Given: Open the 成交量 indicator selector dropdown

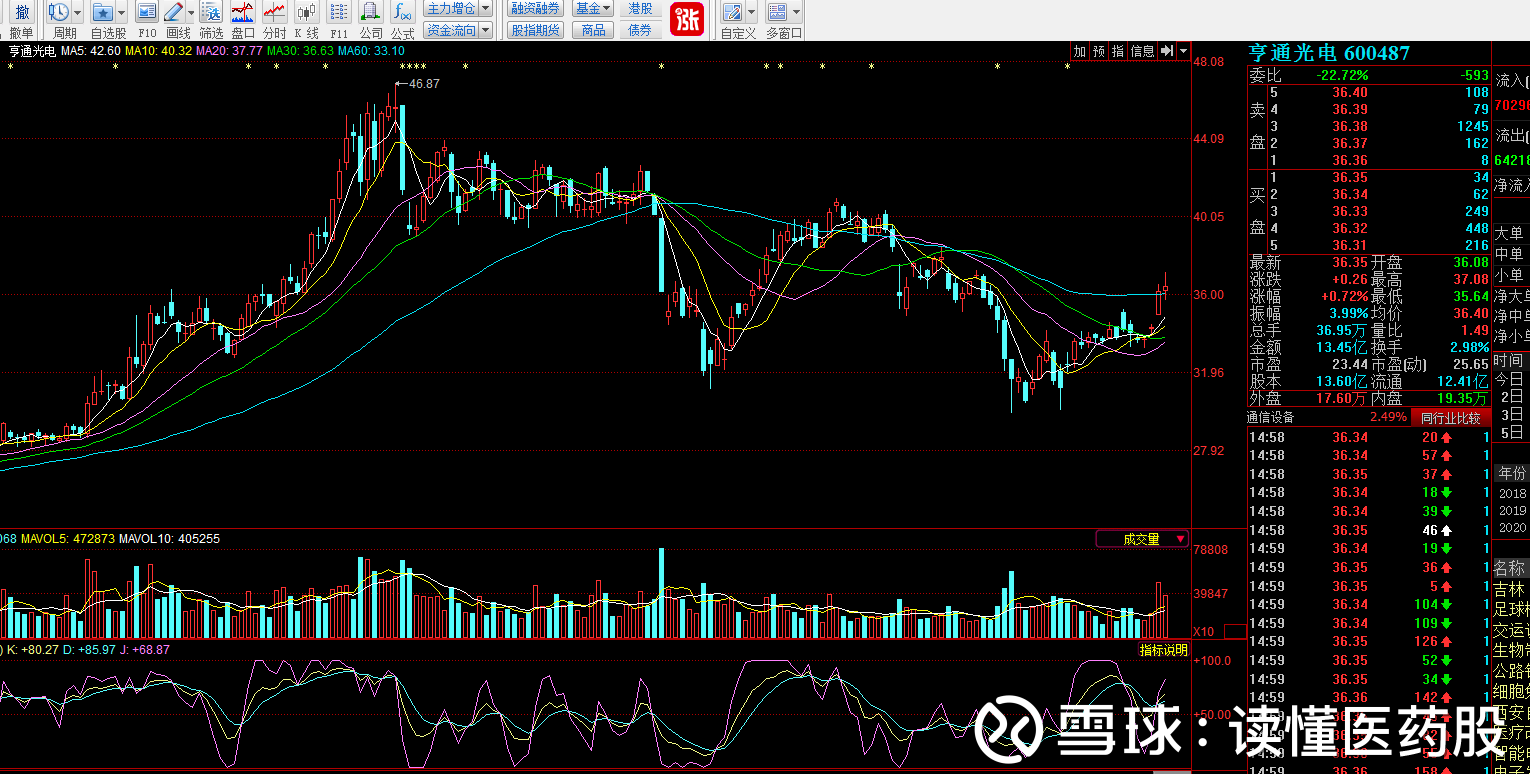Looking at the screenshot, I should [1142, 539].
